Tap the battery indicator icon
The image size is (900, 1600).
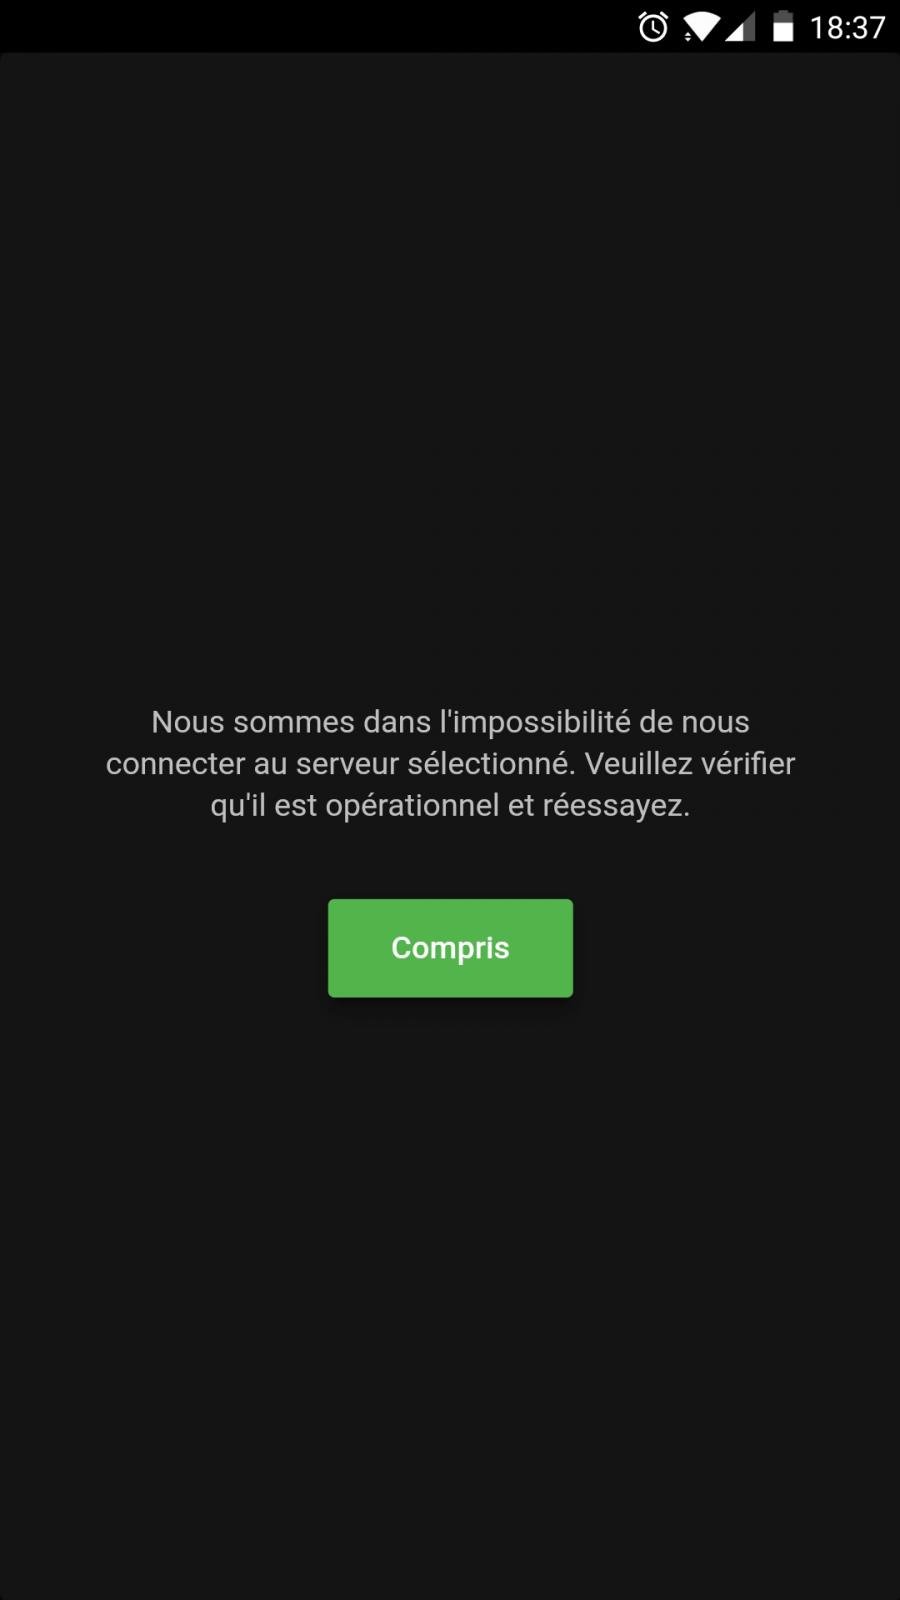[783, 27]
